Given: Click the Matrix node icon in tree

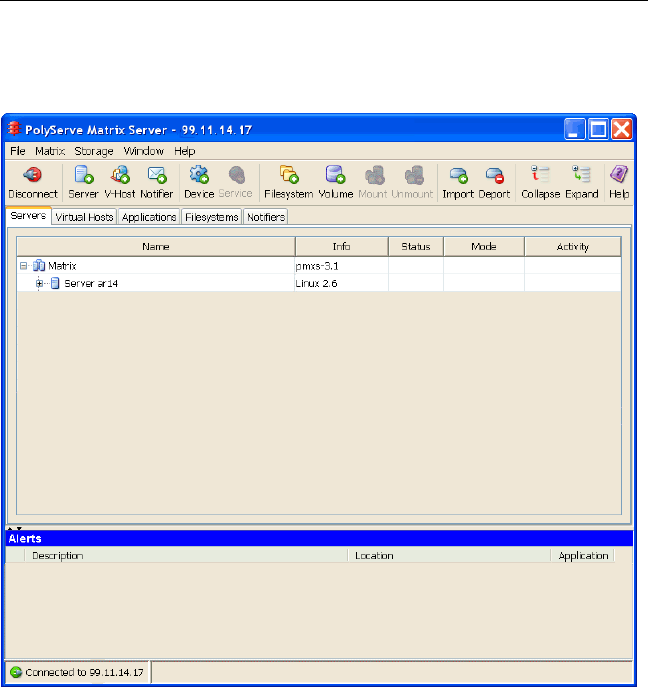Looking at the screenshot, I should pos(39,266).
